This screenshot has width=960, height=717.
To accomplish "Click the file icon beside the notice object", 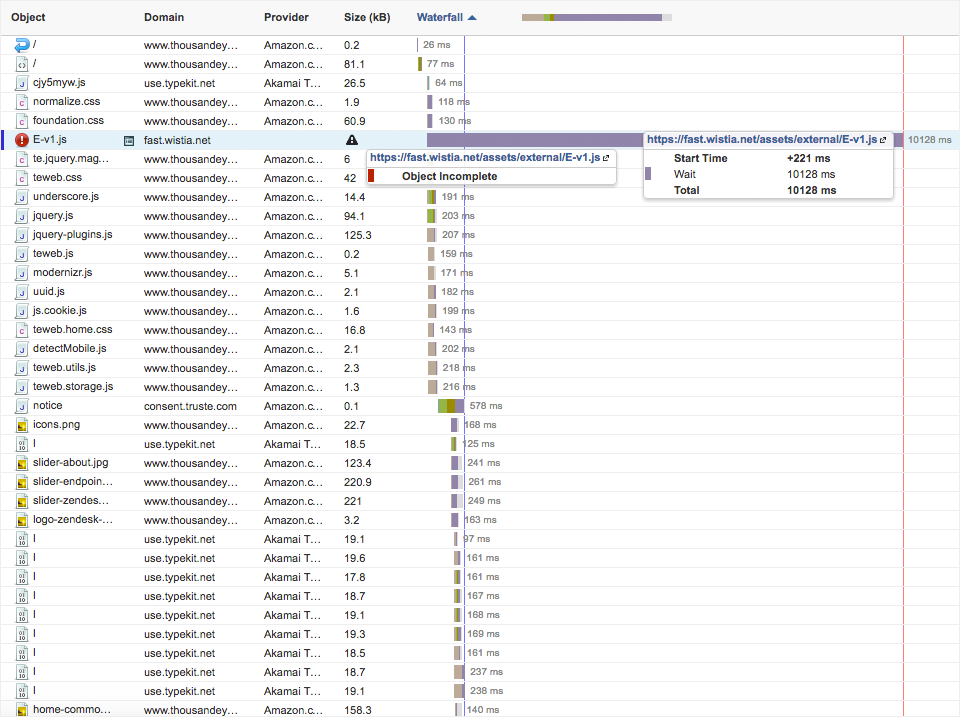I will tap(22, 406).
